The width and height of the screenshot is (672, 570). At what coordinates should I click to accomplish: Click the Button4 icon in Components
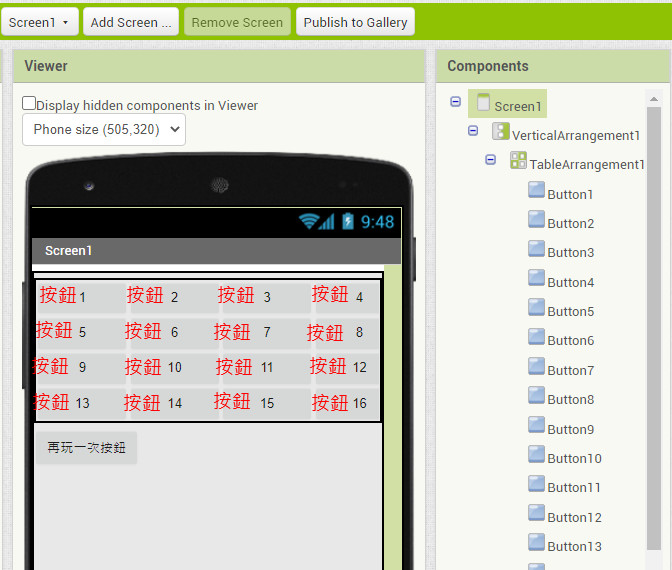coord(536,278)
